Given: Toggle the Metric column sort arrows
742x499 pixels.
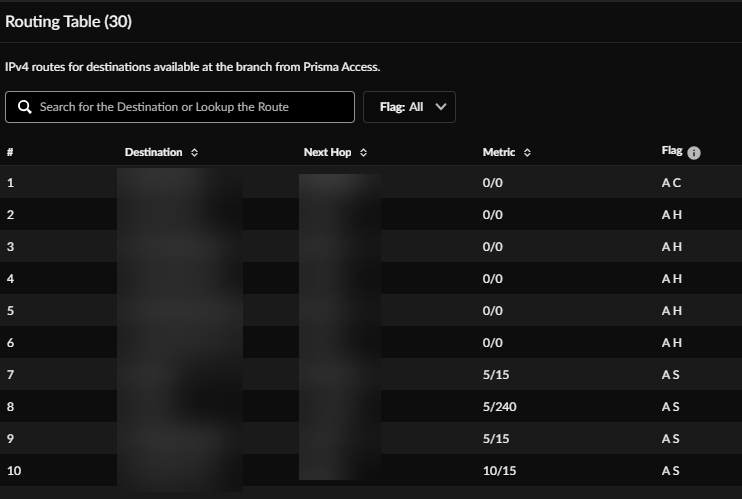Looking at the screenshot, I should 527,153.
